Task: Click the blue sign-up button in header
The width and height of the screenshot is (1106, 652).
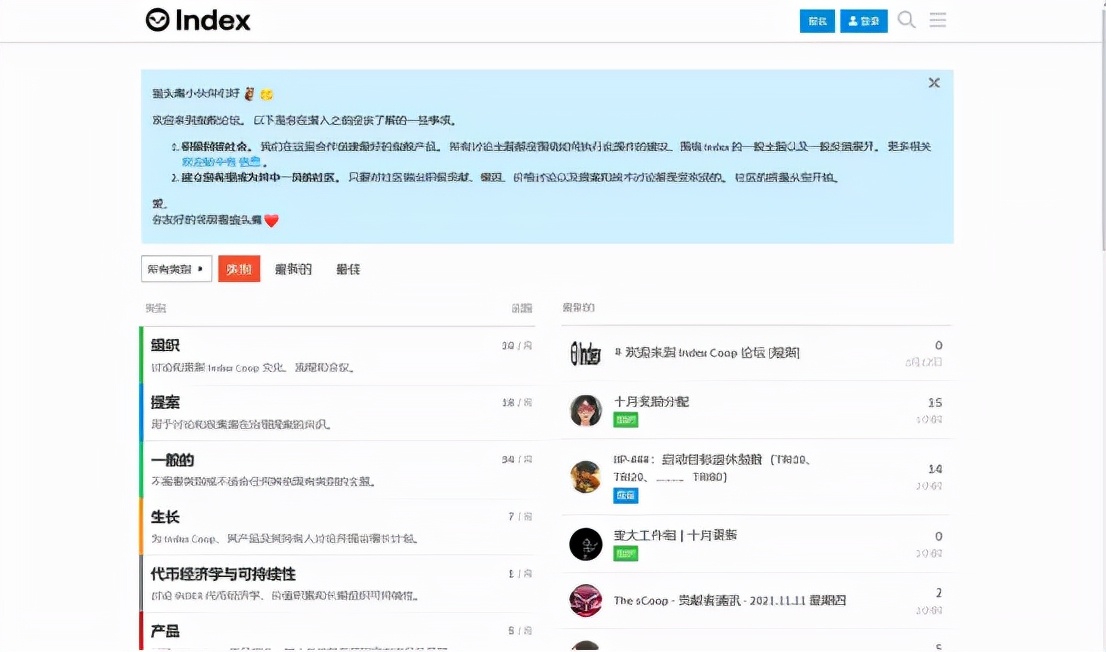Action: [816, 20]
